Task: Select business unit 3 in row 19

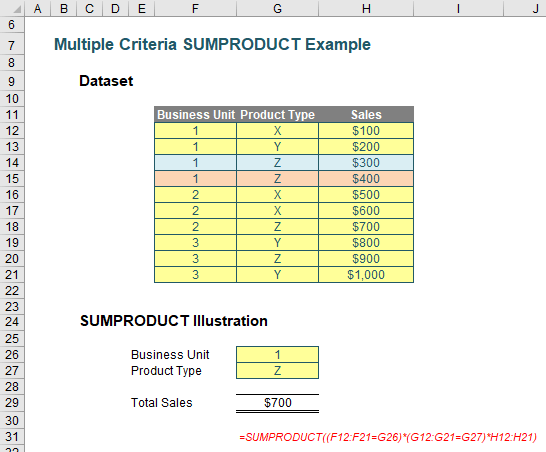Action: click(x=196, y=243)
